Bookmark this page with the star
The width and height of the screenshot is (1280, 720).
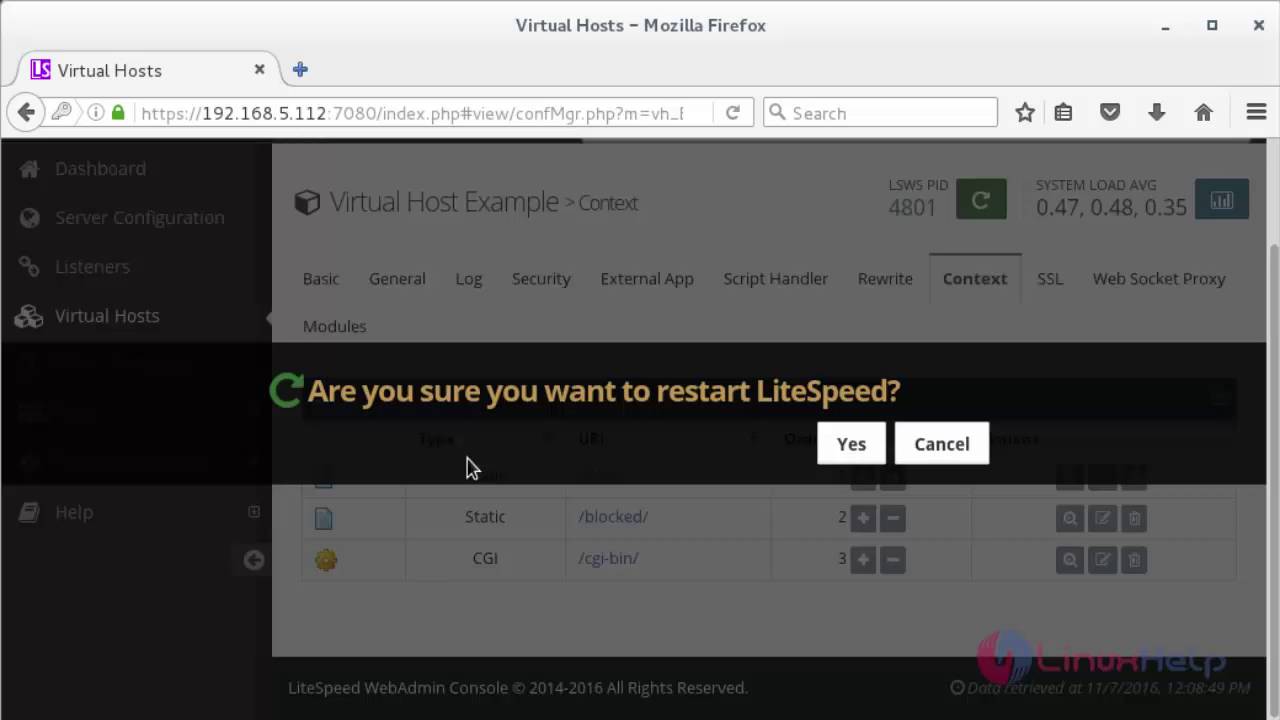pyautogui.click(x=1025, y=113)
